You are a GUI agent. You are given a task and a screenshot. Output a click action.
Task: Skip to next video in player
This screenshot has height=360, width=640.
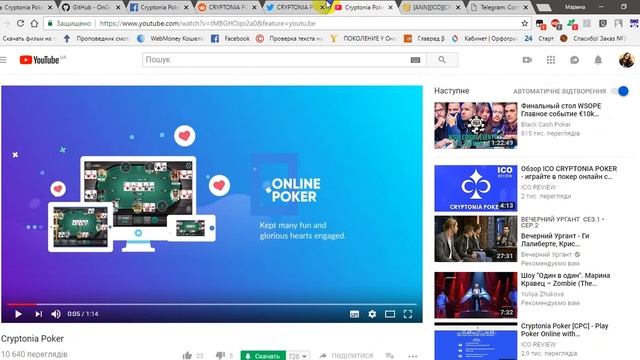pyautogui.click(x=38, y=314)
